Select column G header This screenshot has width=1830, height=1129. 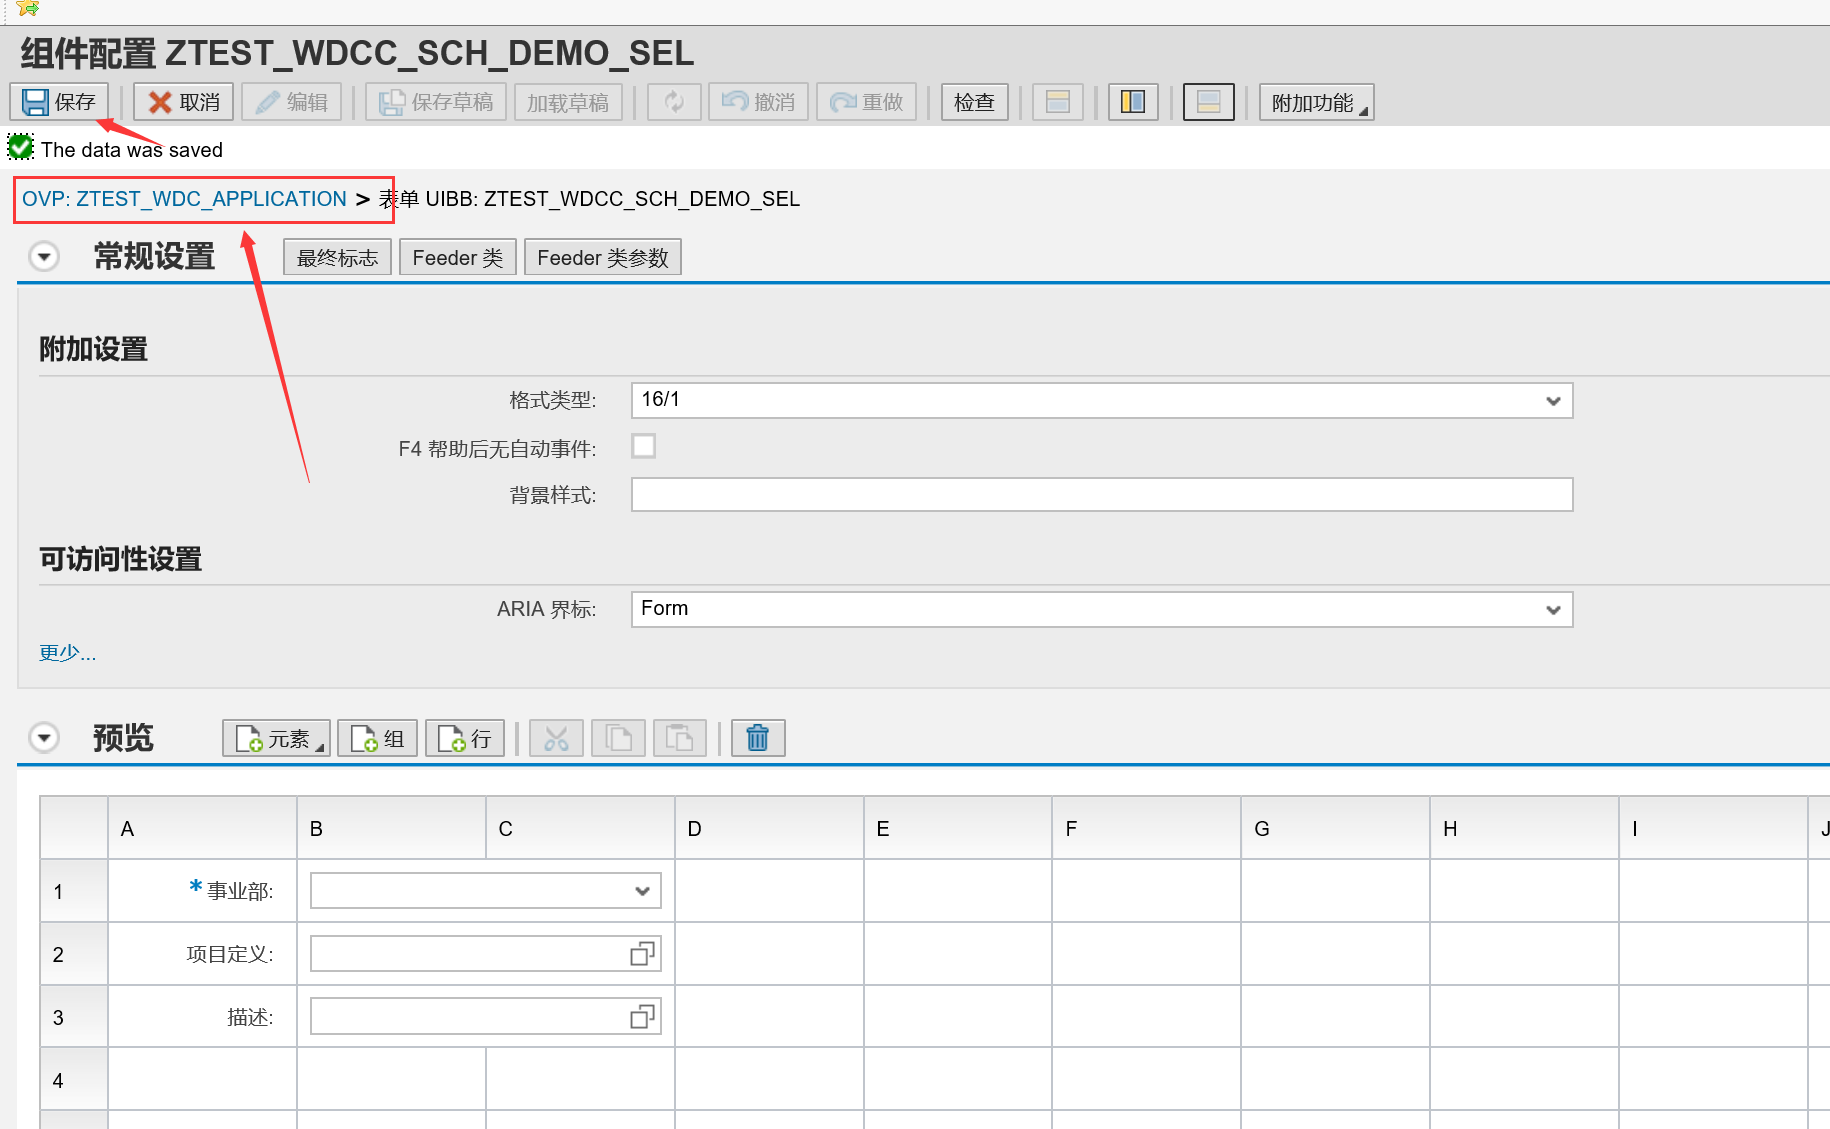(x=1335, y=828)
